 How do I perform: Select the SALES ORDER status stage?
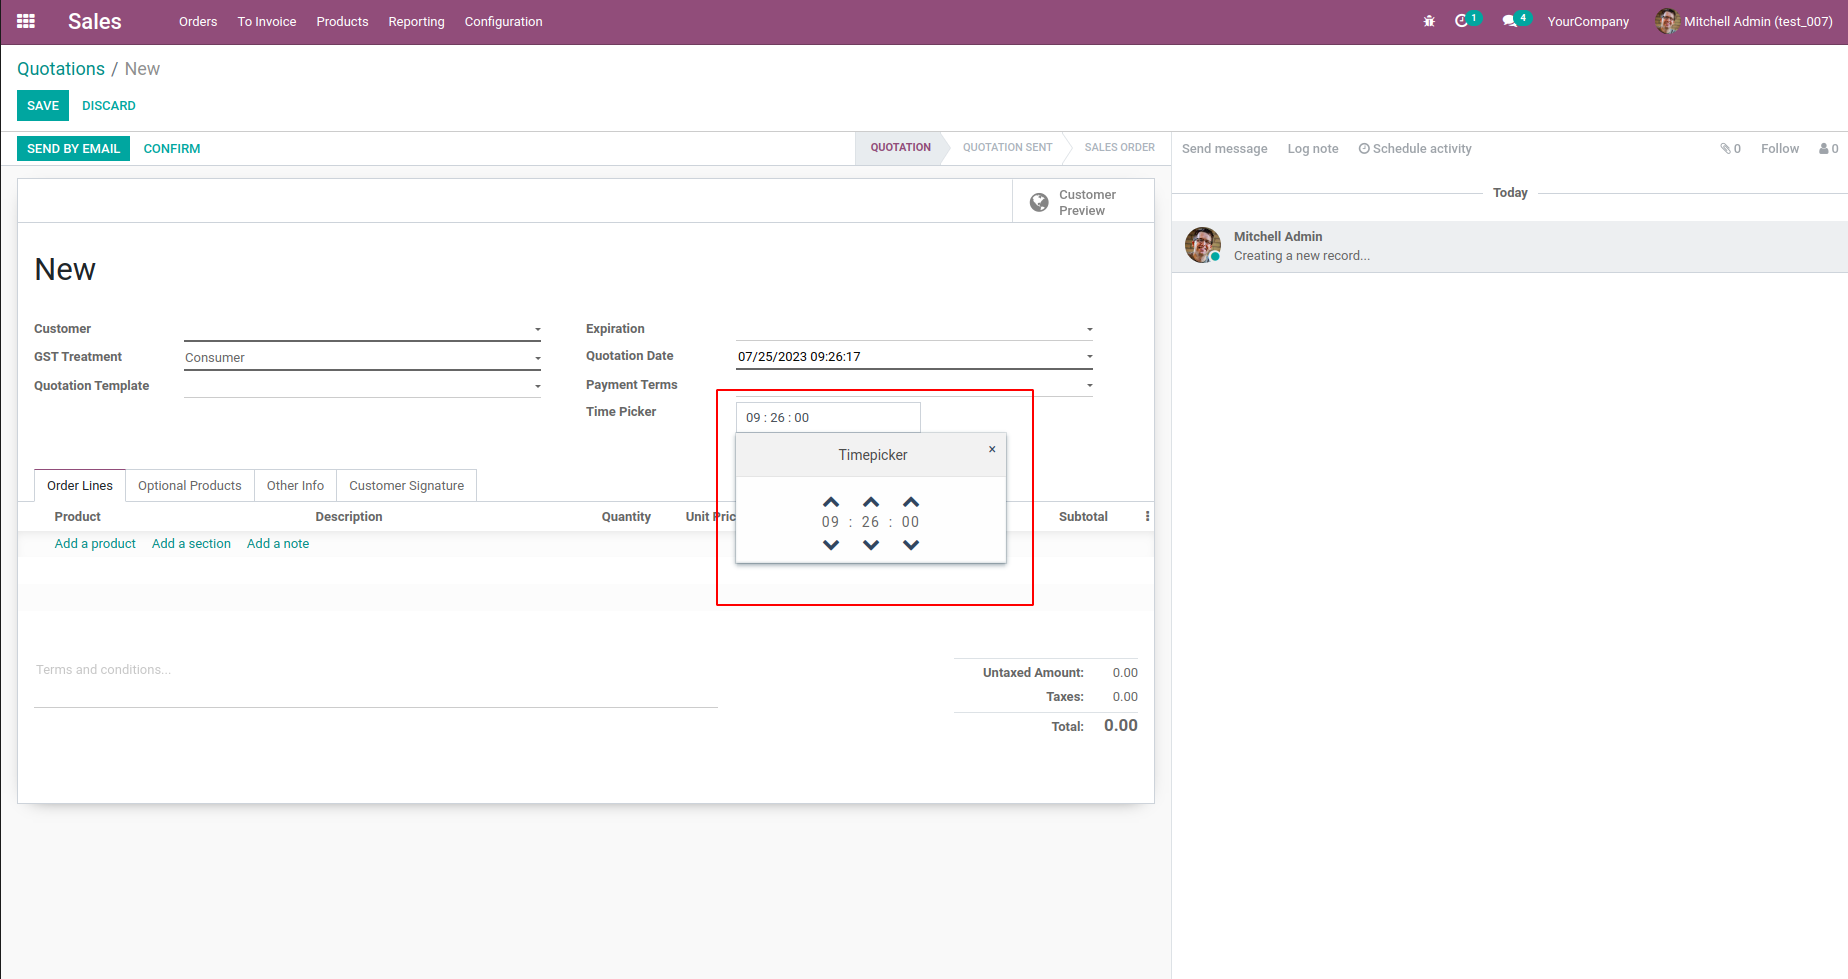1119,148
